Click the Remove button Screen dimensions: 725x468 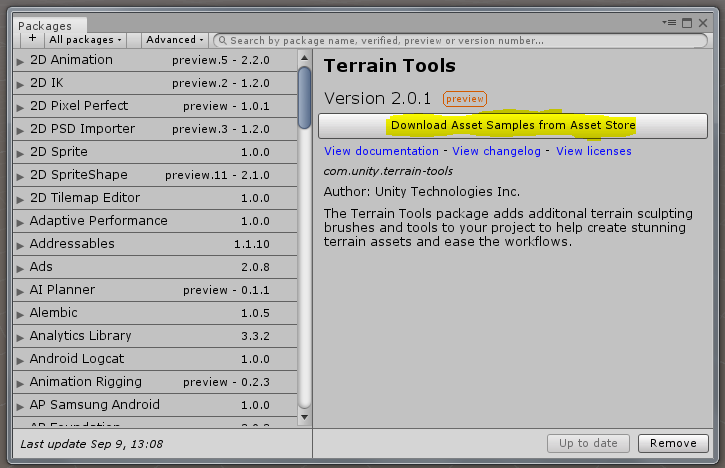673,443
